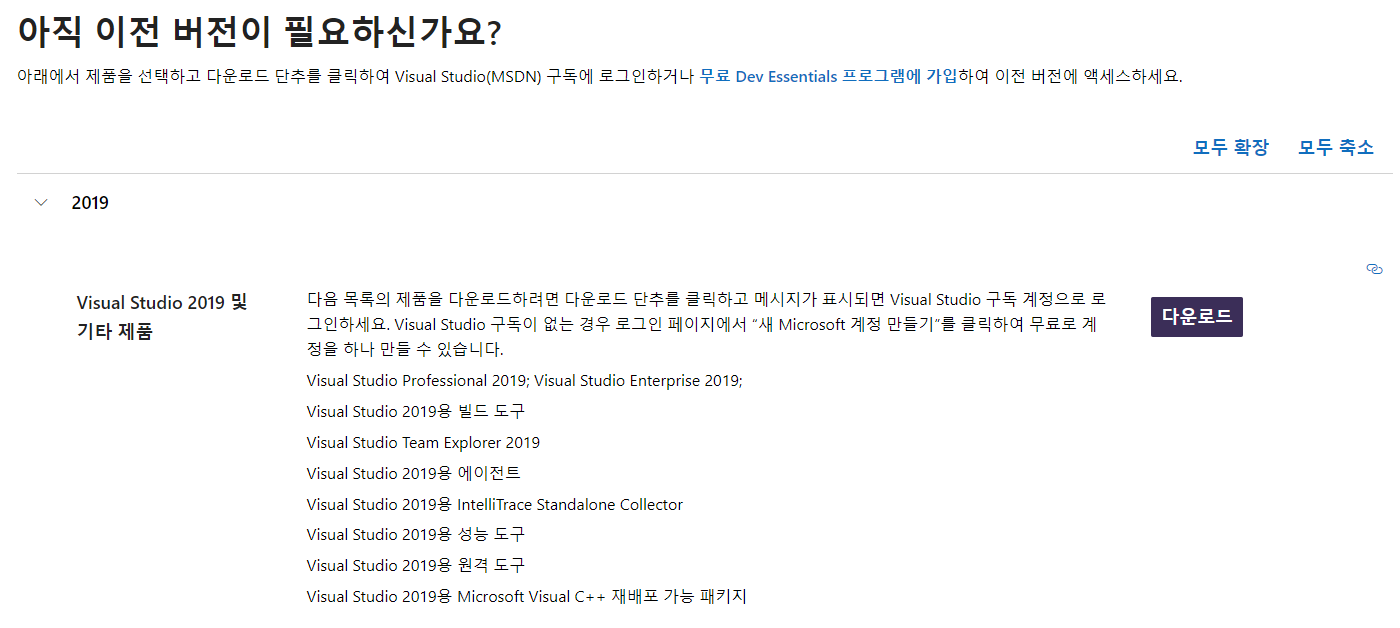Select Visual Studio 2019용 빌드 도구 text

point(416,412)
